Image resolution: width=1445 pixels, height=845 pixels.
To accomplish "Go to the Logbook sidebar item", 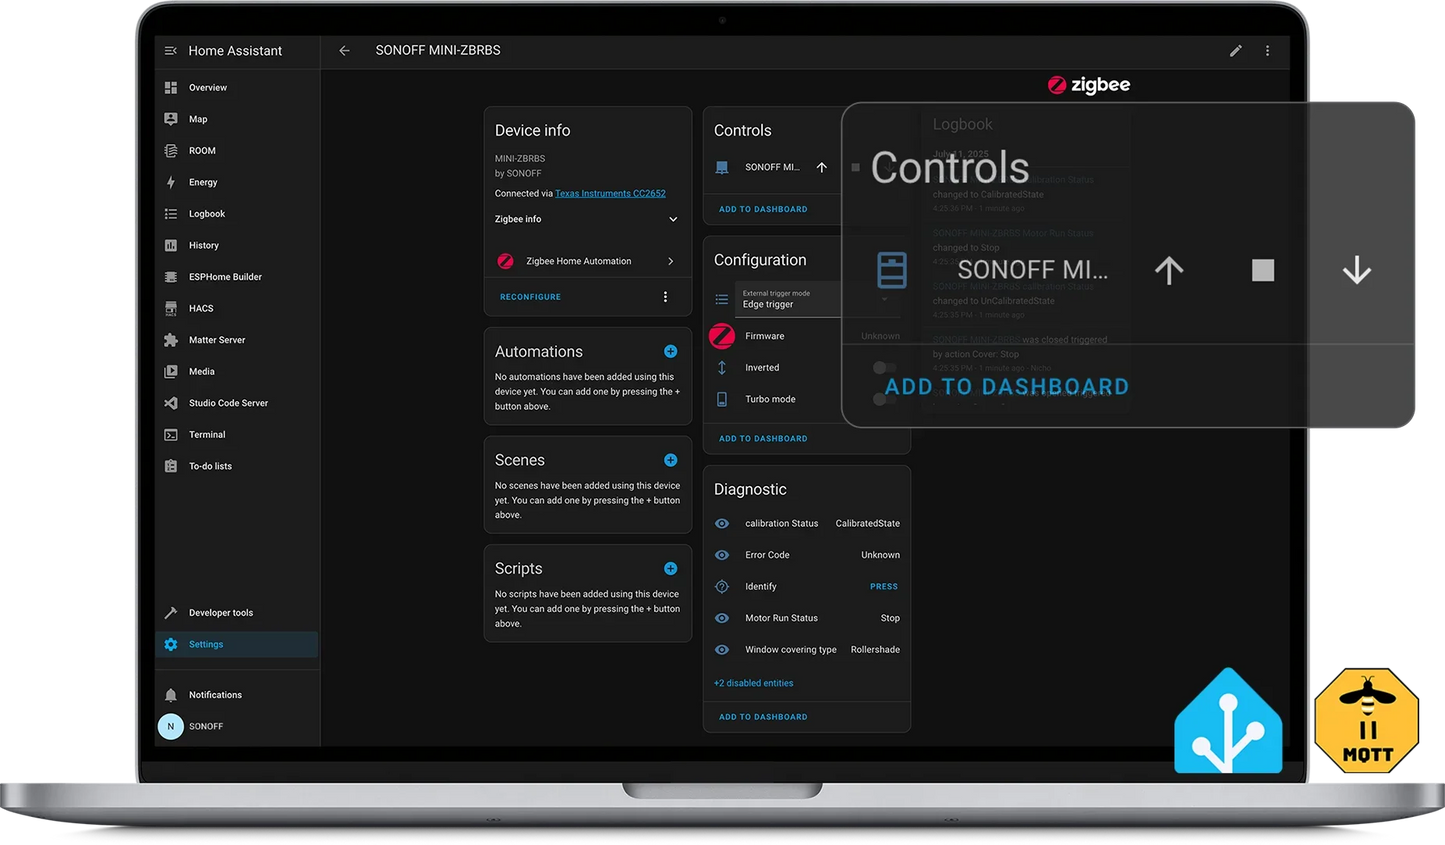I will [x=206, y=214].
